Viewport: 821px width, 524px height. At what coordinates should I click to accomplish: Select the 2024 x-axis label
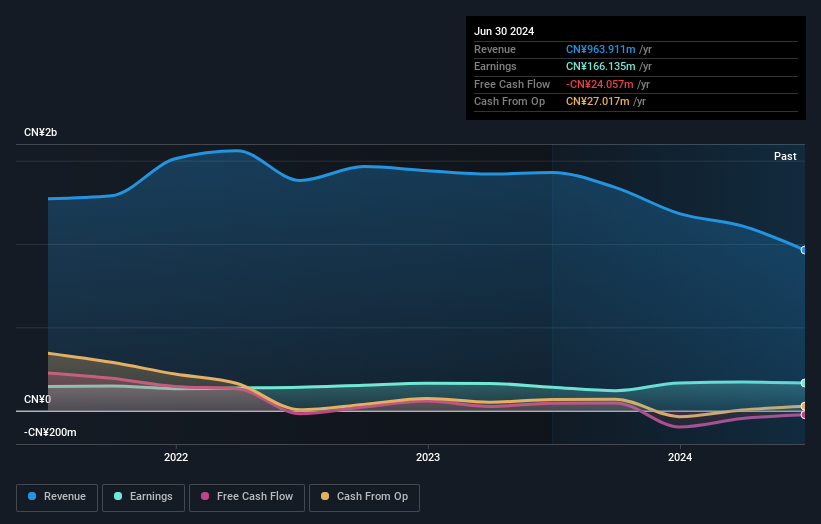(x=680, y=457)
